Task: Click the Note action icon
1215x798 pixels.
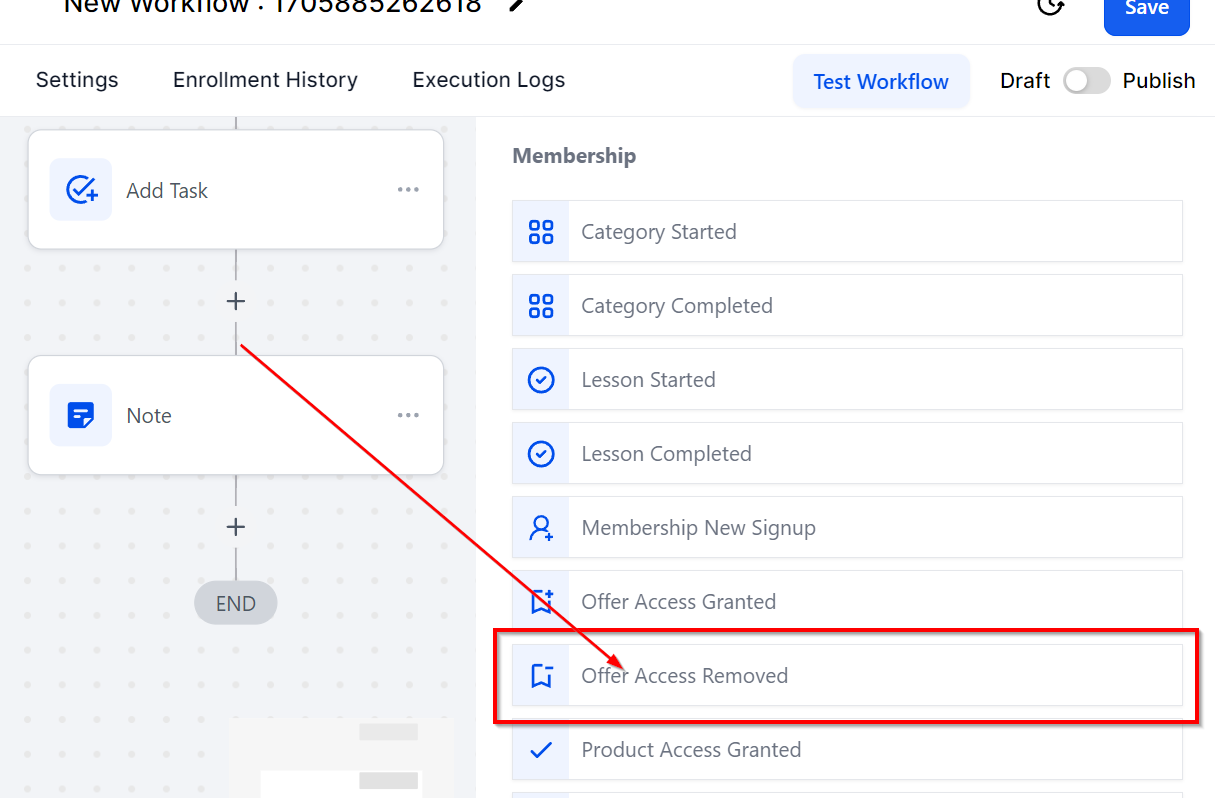Action: pyautogui.click(x=81, y=415)
